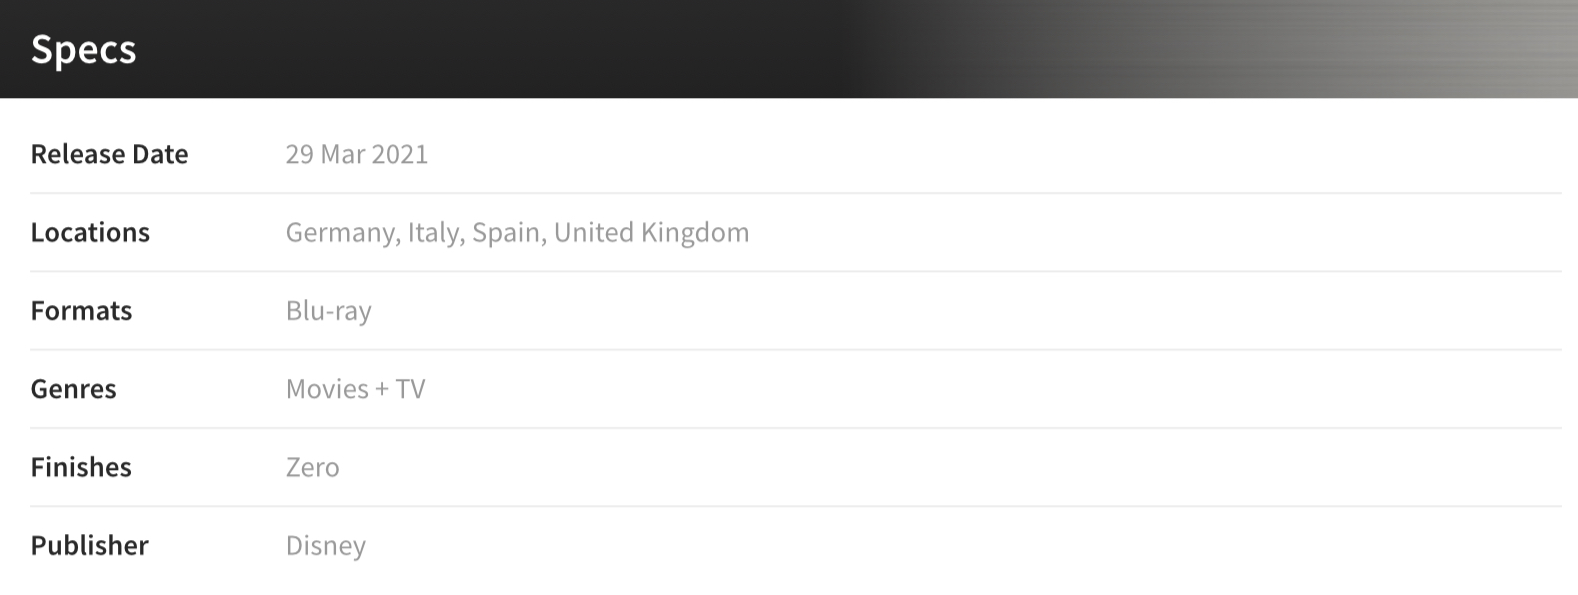Click the Publisher row label
The image size is (1578, 595).
click(89, 545)
